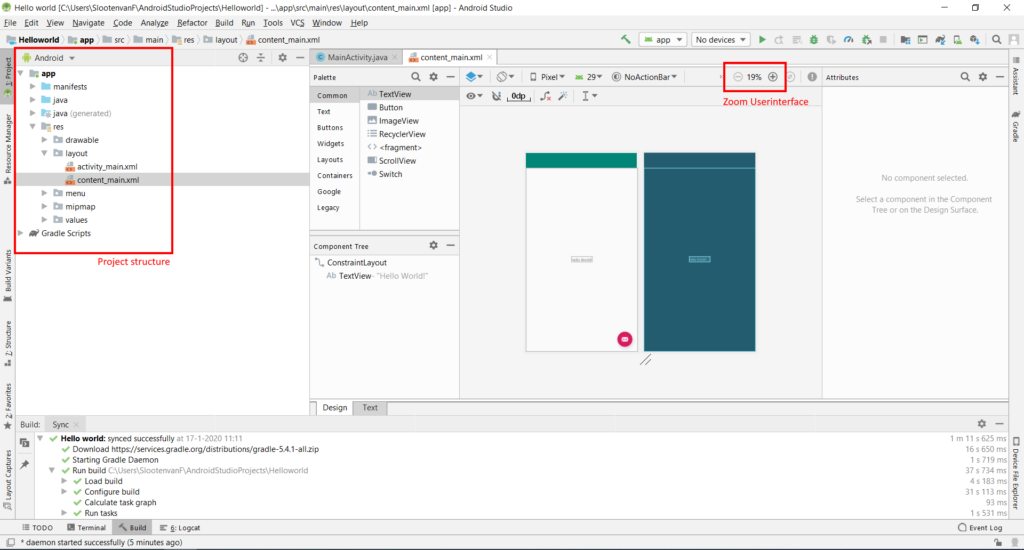Click the pink floating button in design preview
The width and height of the screenshot is (1024, 550).
coord(625,339)
